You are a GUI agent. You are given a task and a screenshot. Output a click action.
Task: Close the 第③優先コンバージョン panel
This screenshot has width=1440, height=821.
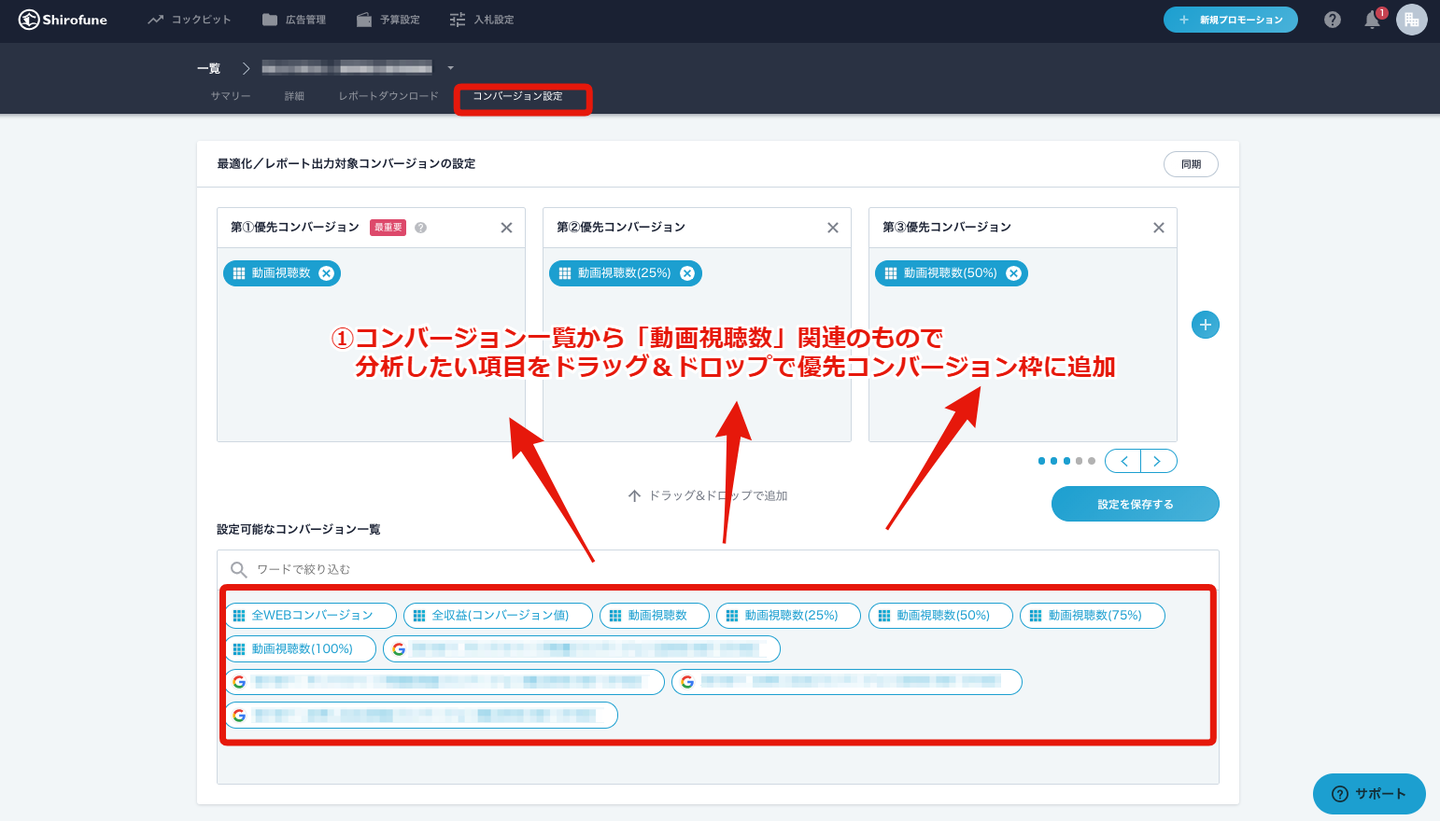point(1158,228)
